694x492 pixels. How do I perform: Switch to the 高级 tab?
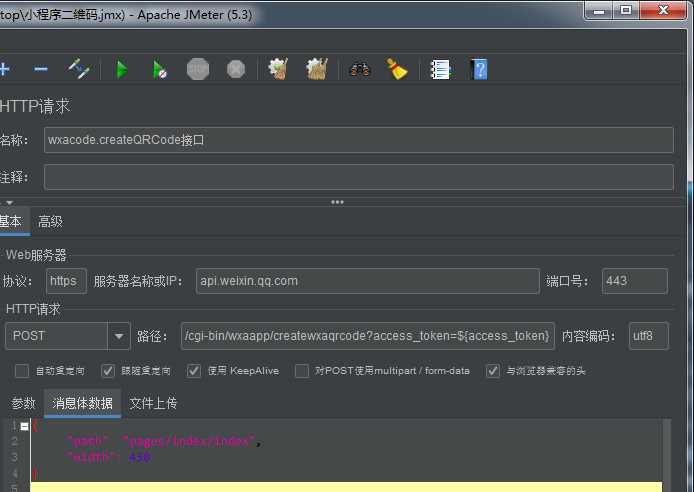tap(50, 221)
